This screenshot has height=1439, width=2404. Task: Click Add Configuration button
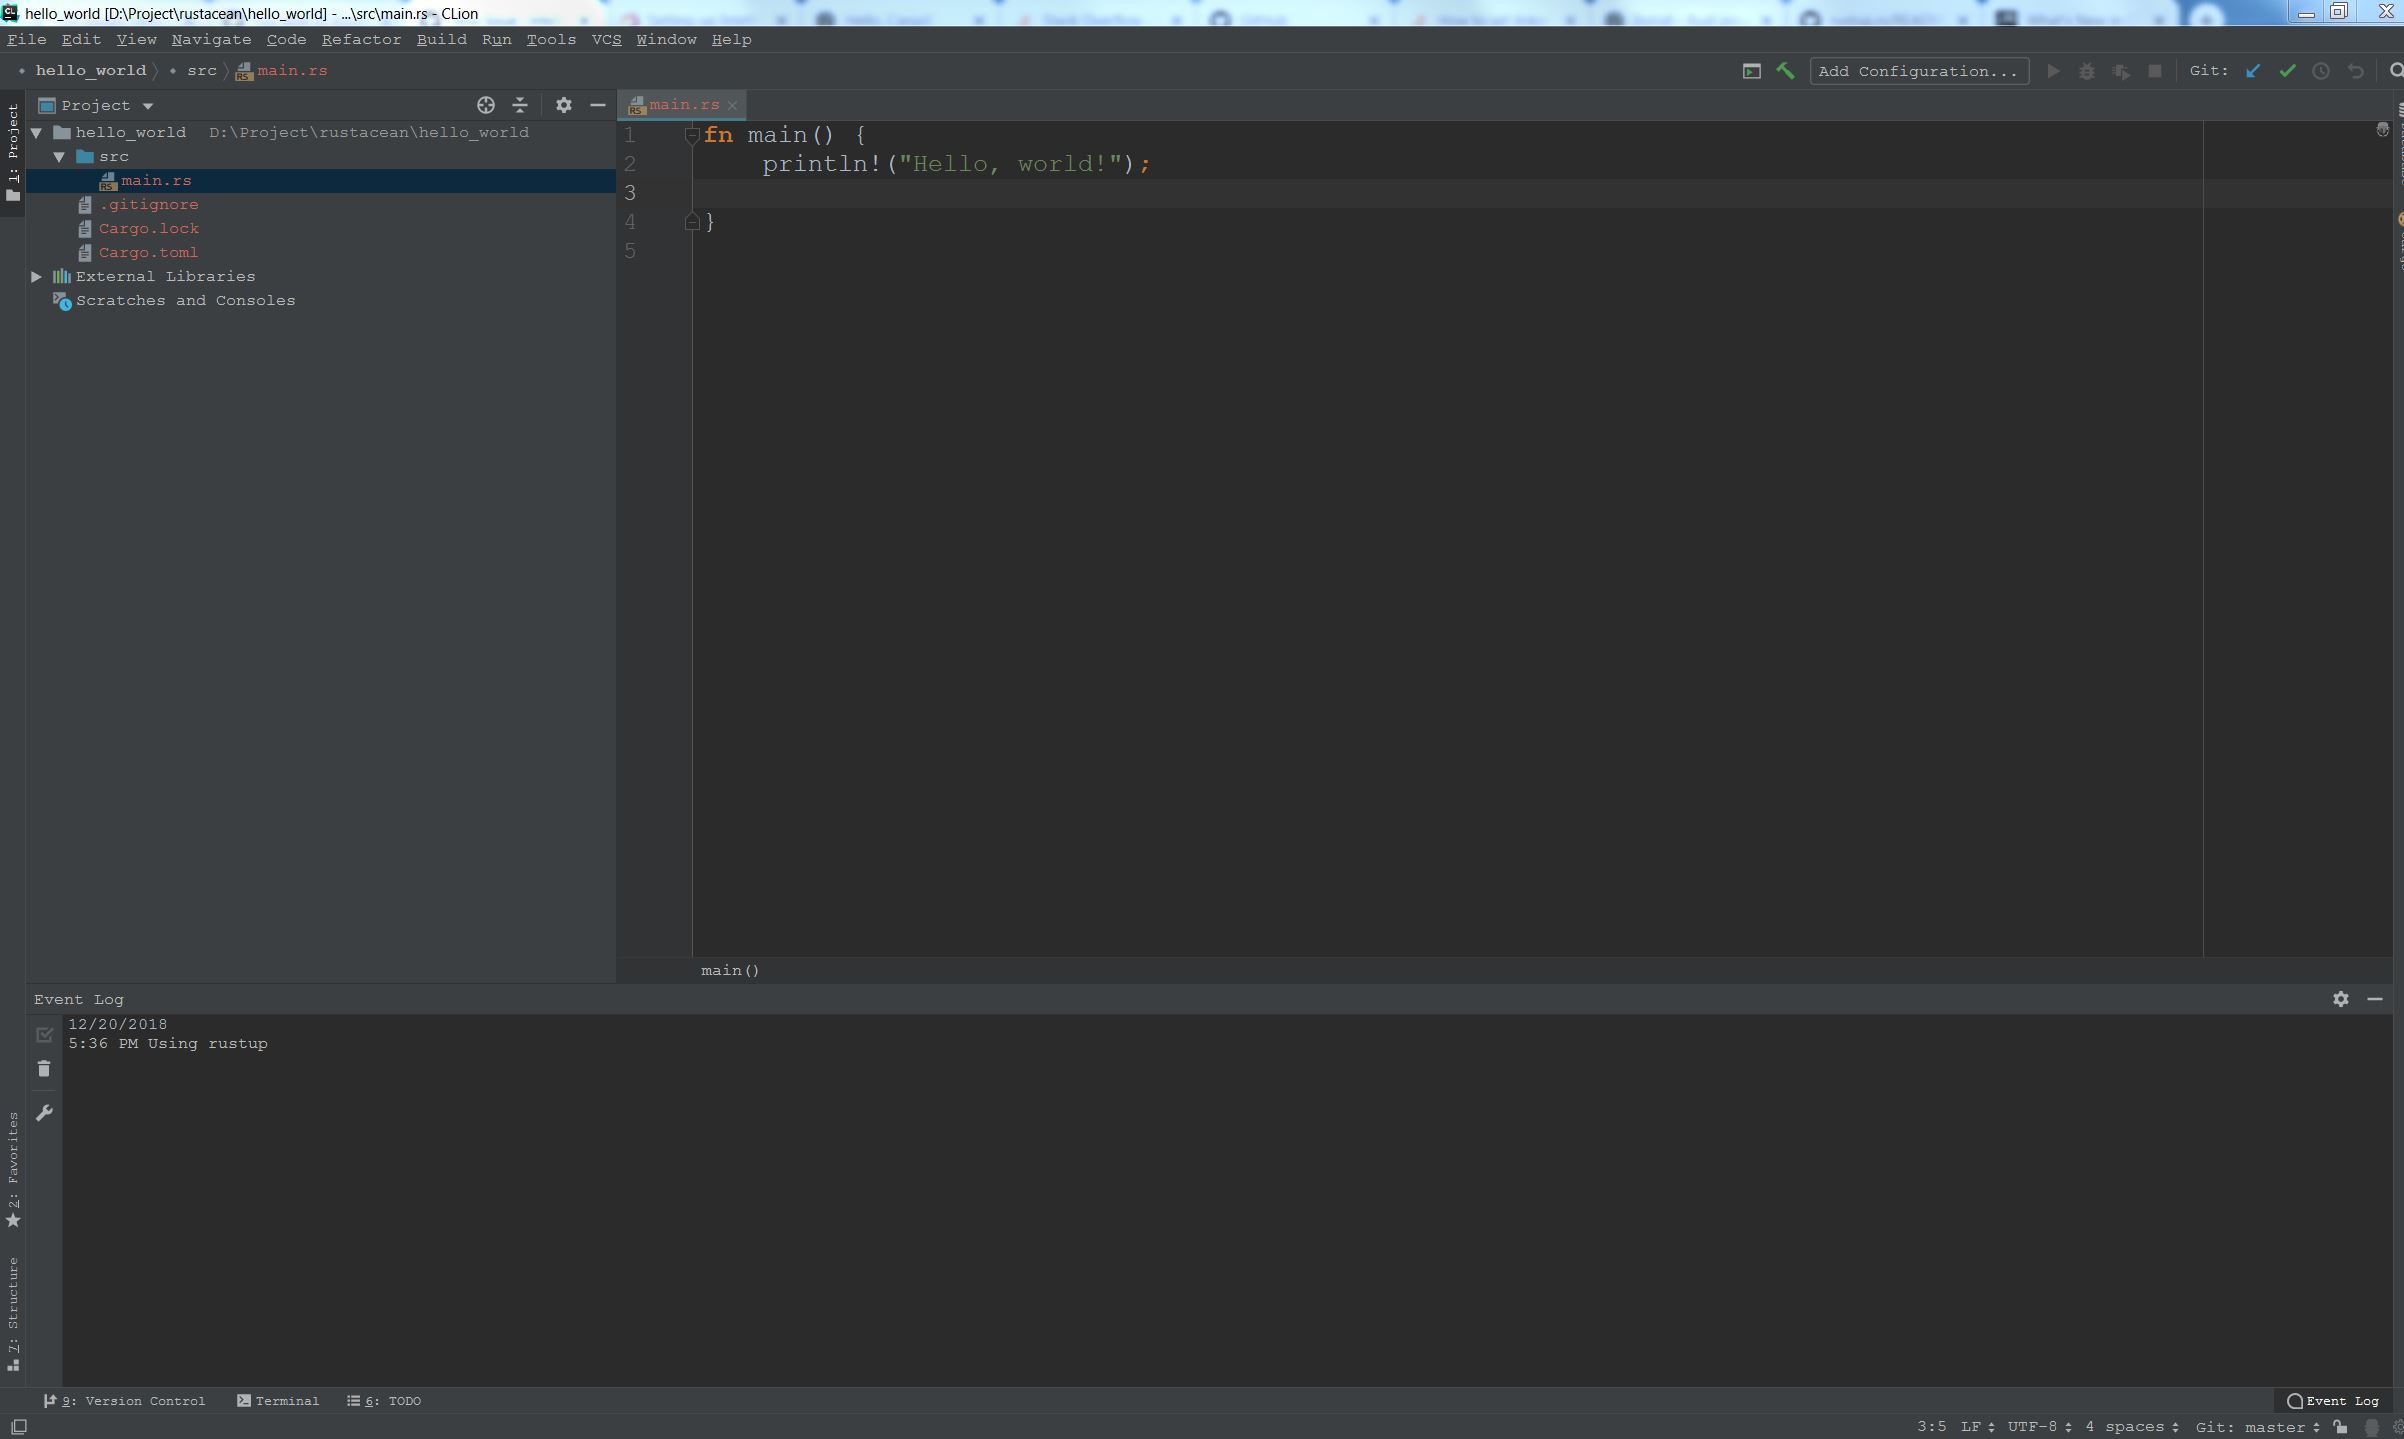[x=1918, y=71]
